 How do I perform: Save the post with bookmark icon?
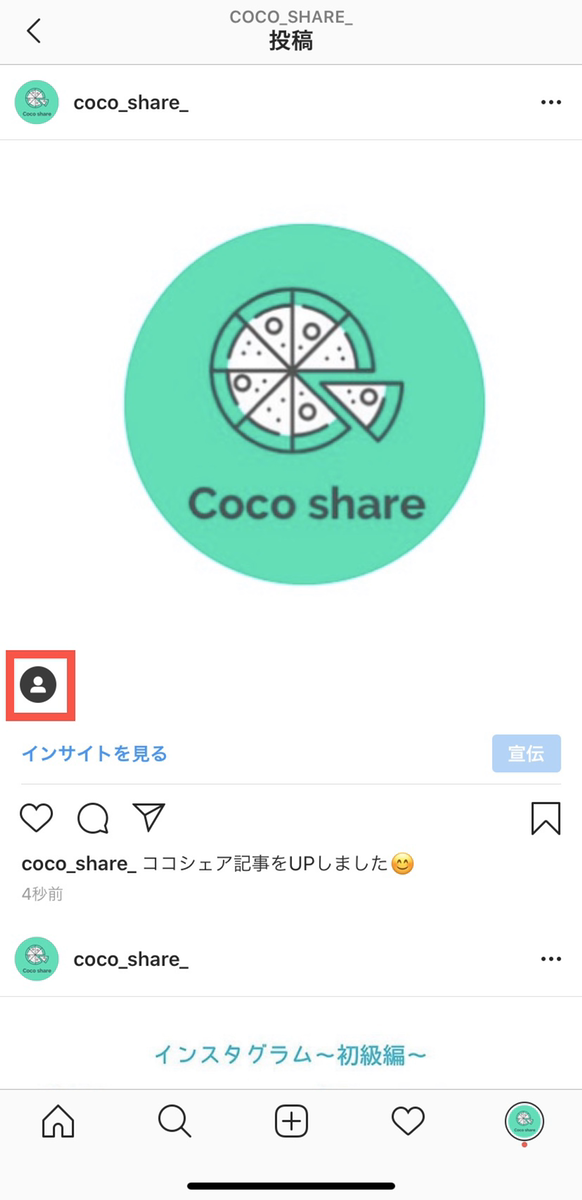[x=545, y=818]
